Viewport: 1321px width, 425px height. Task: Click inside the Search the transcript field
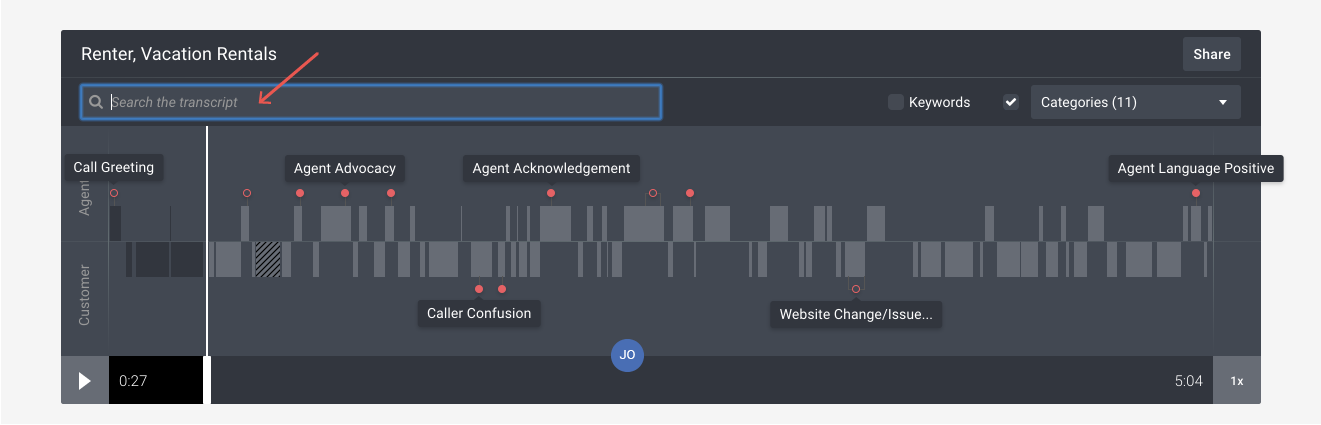(x=380, y=102)
